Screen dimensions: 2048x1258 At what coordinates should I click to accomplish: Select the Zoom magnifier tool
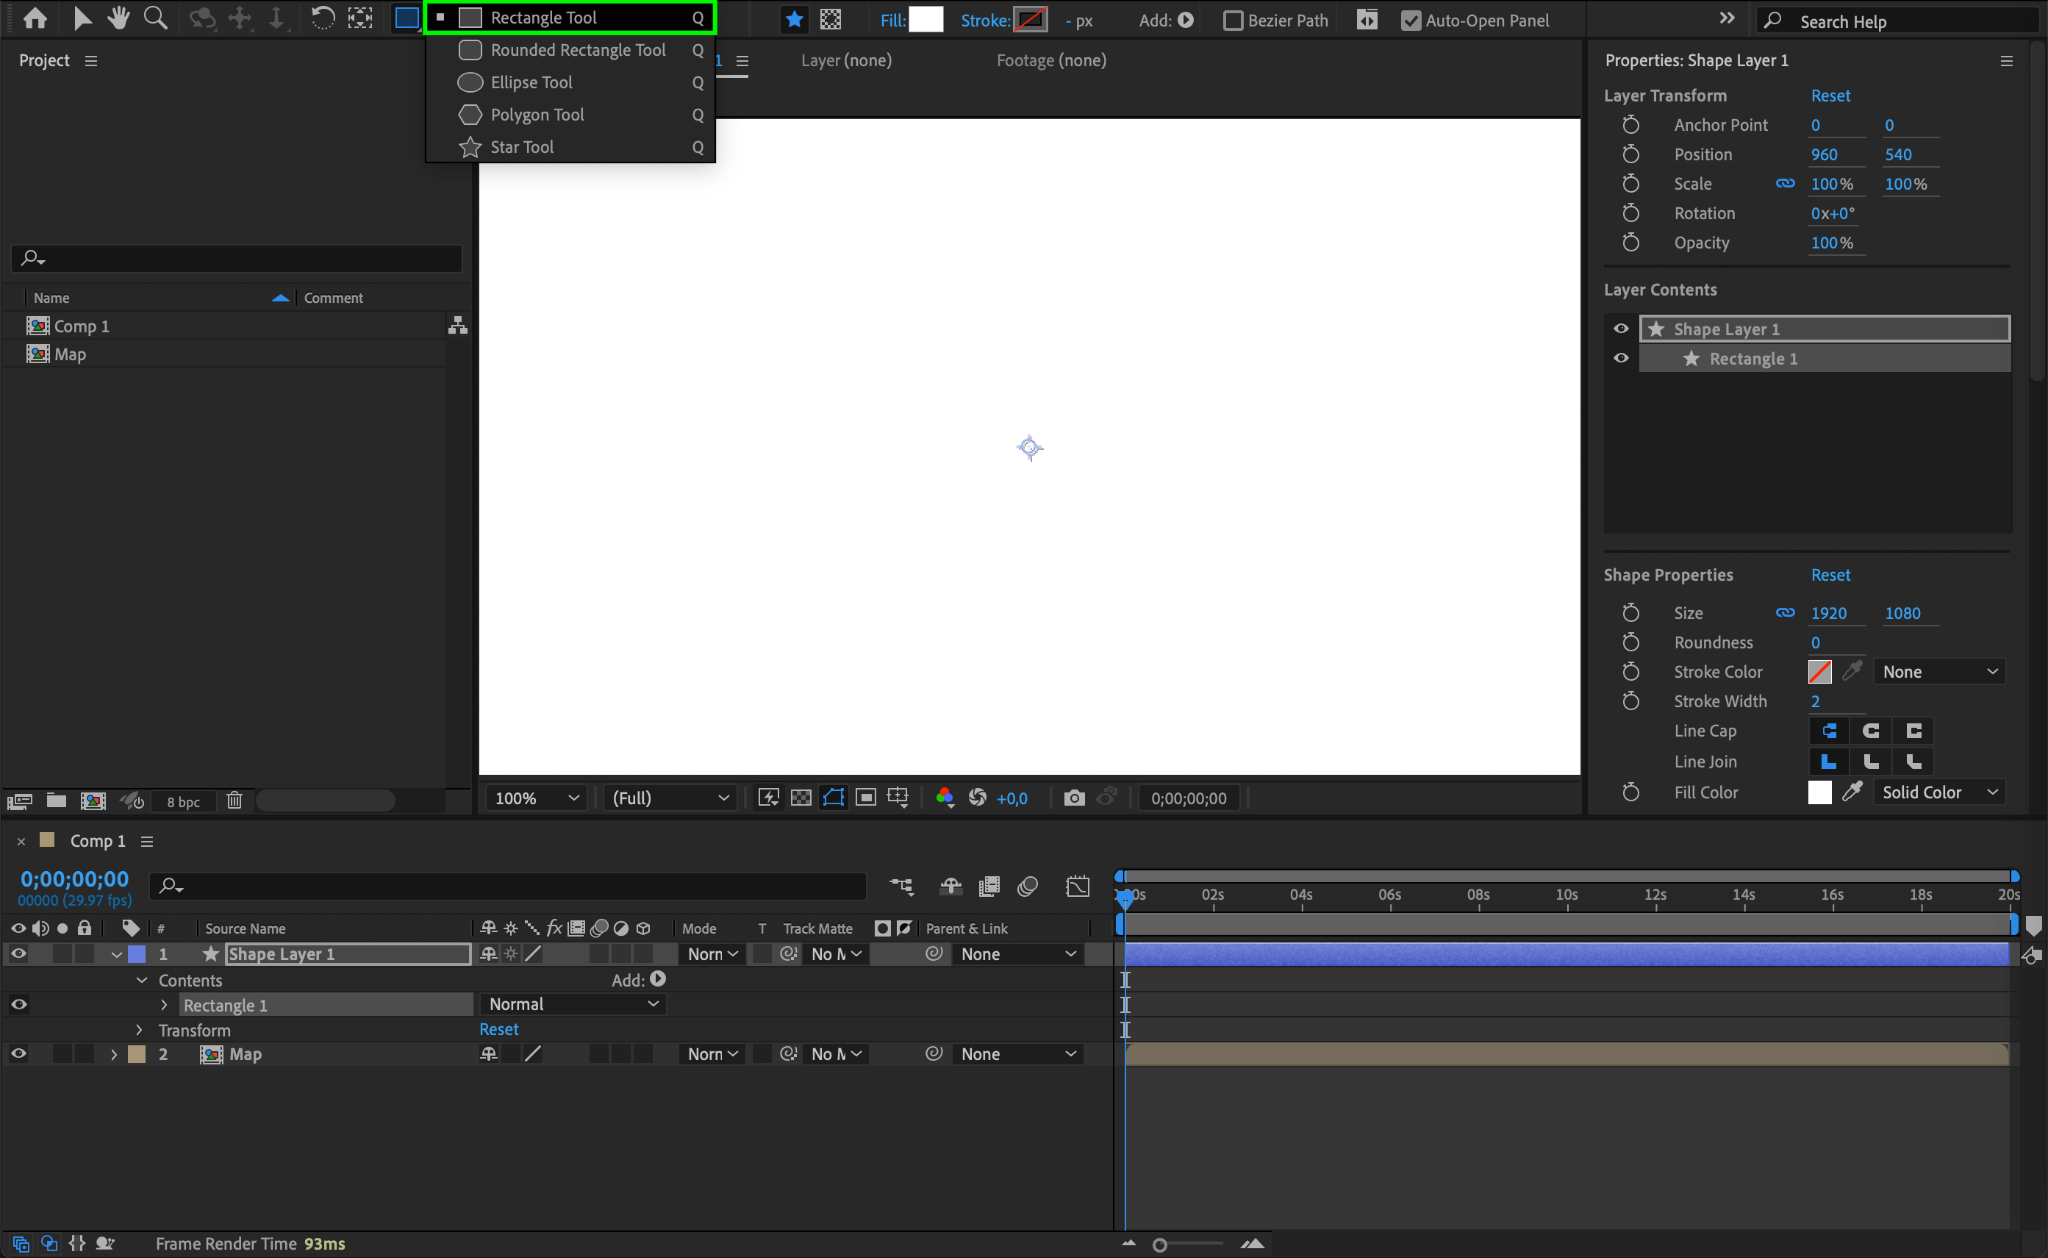coord(155,18)
